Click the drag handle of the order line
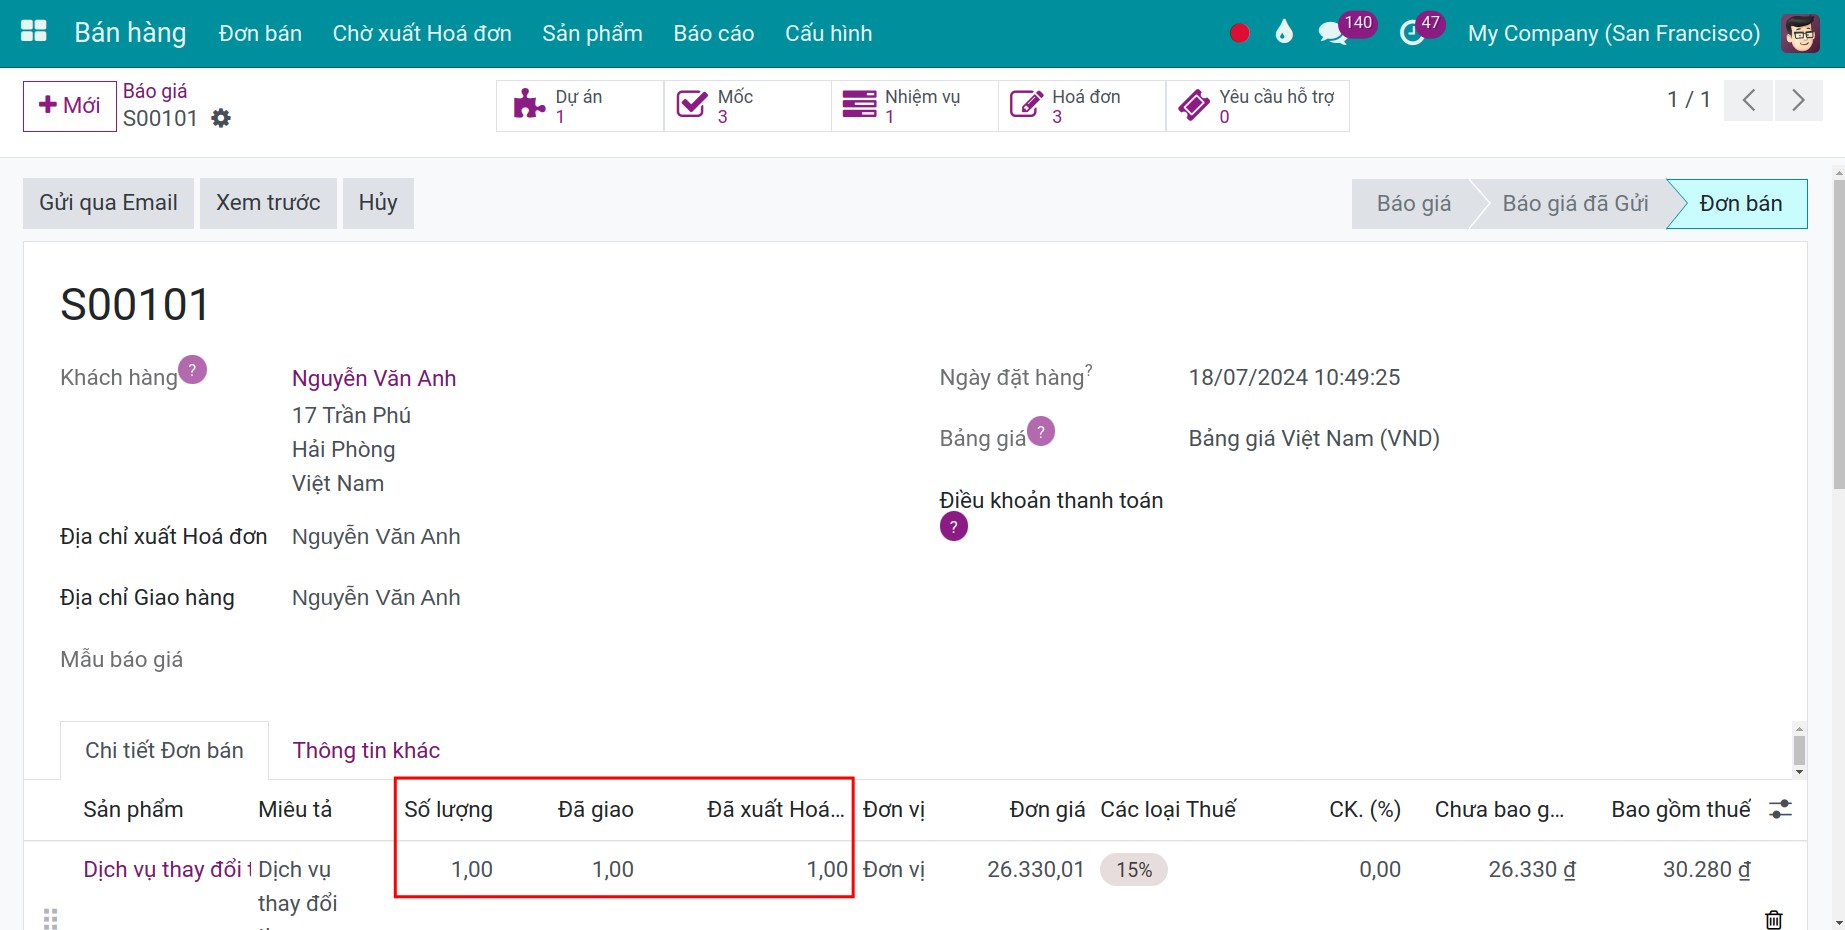The width and height of the screenshot is (1845, 930). point(51,917)
